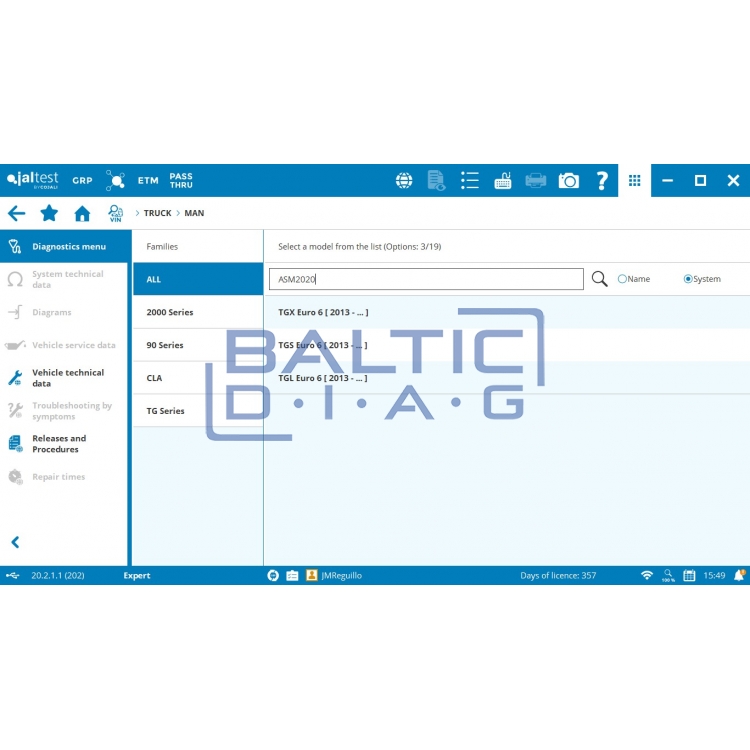Open PASS THRU mode
The width and height of the screenshot is (750, 750).
coord(181,180)
